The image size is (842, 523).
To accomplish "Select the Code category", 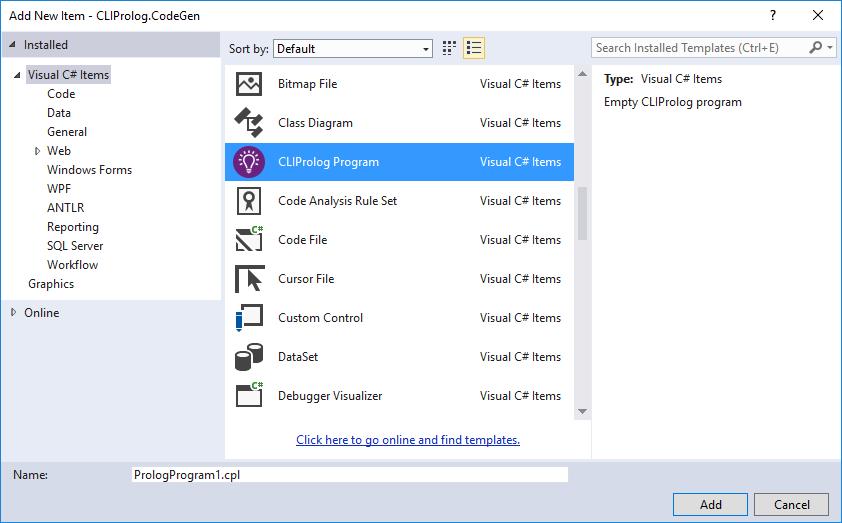I will [61, 94].
